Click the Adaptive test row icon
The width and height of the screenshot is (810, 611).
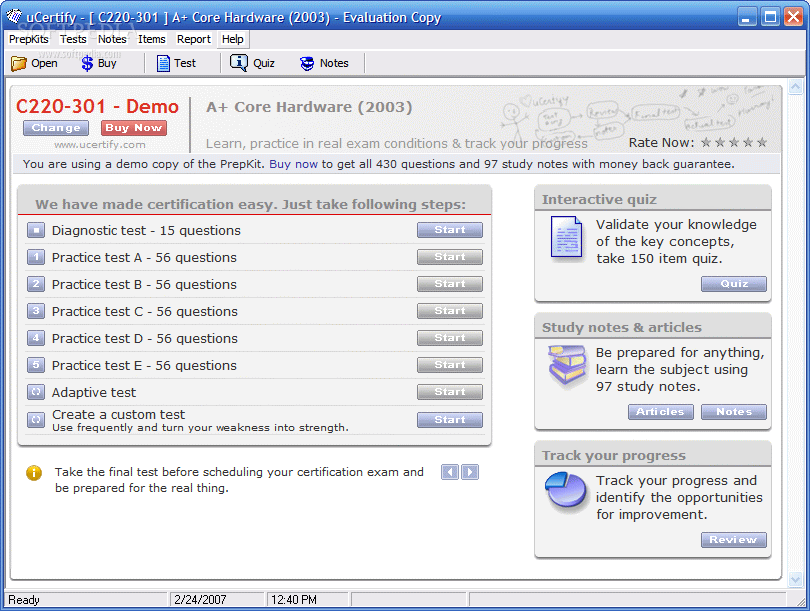[x=36, y=393]
